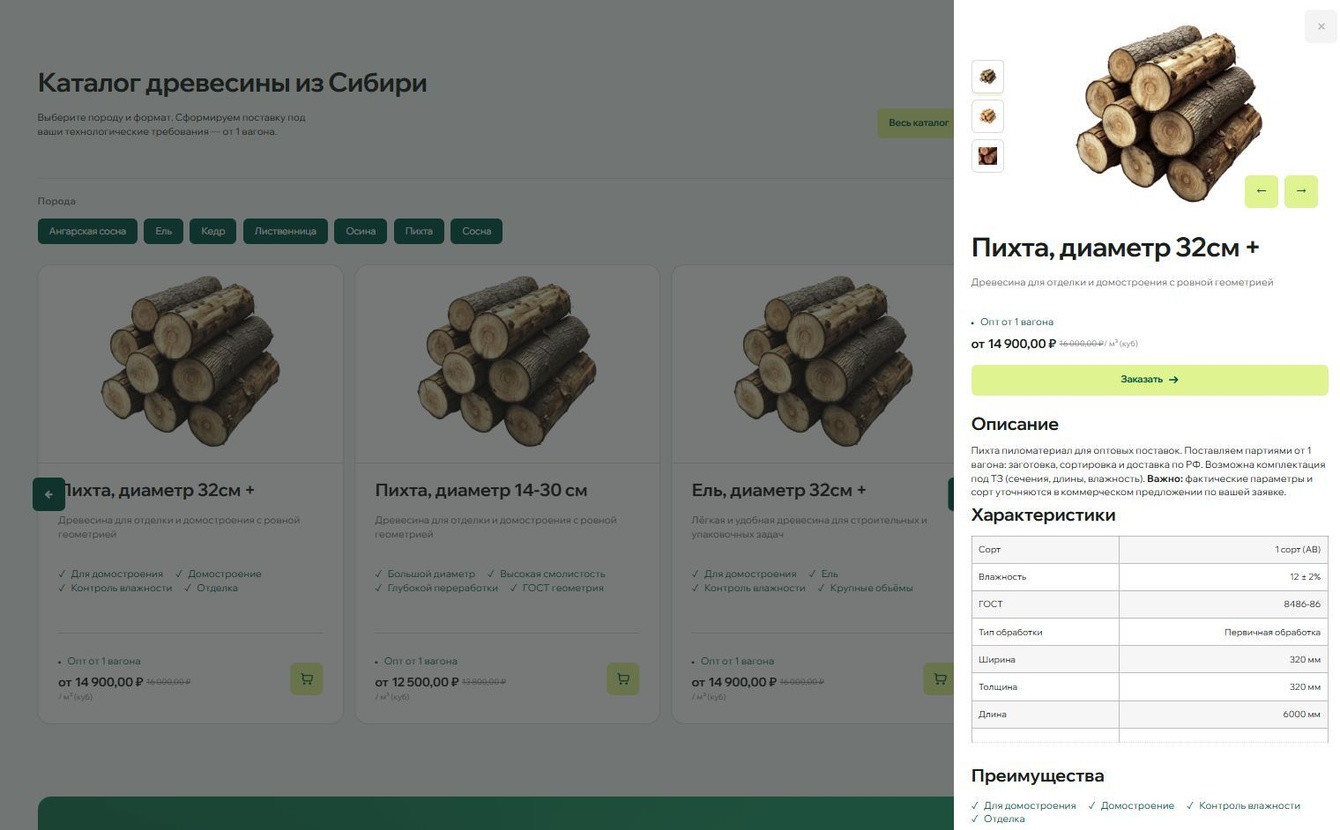Add Пихта диаметр 32см to cart

pos(306,679)
